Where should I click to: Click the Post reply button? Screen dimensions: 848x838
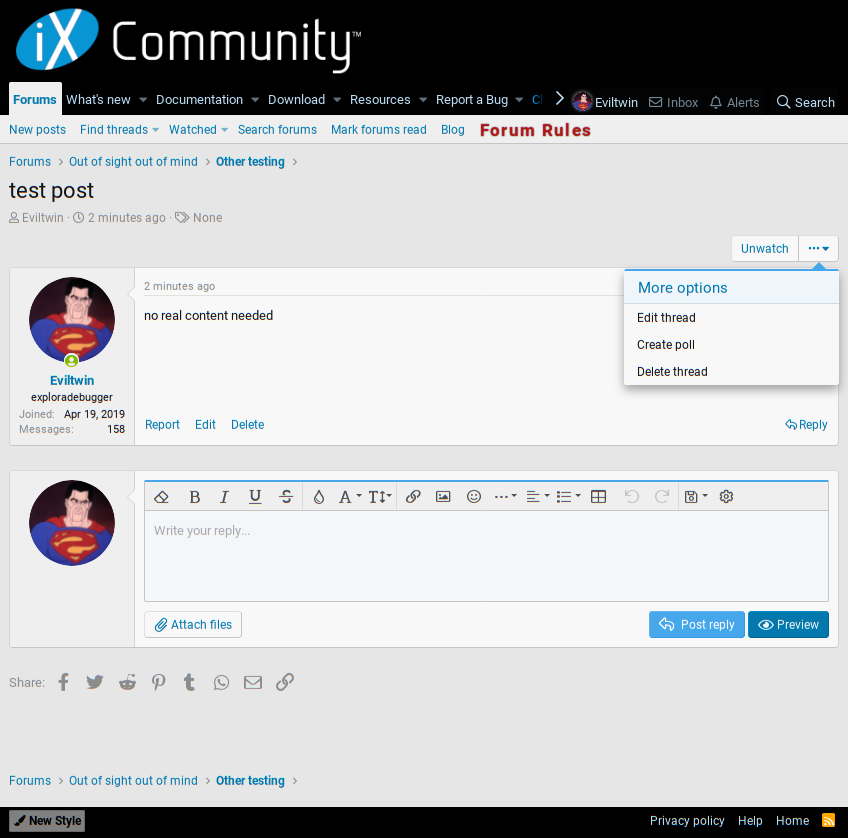tap(697, 624)
